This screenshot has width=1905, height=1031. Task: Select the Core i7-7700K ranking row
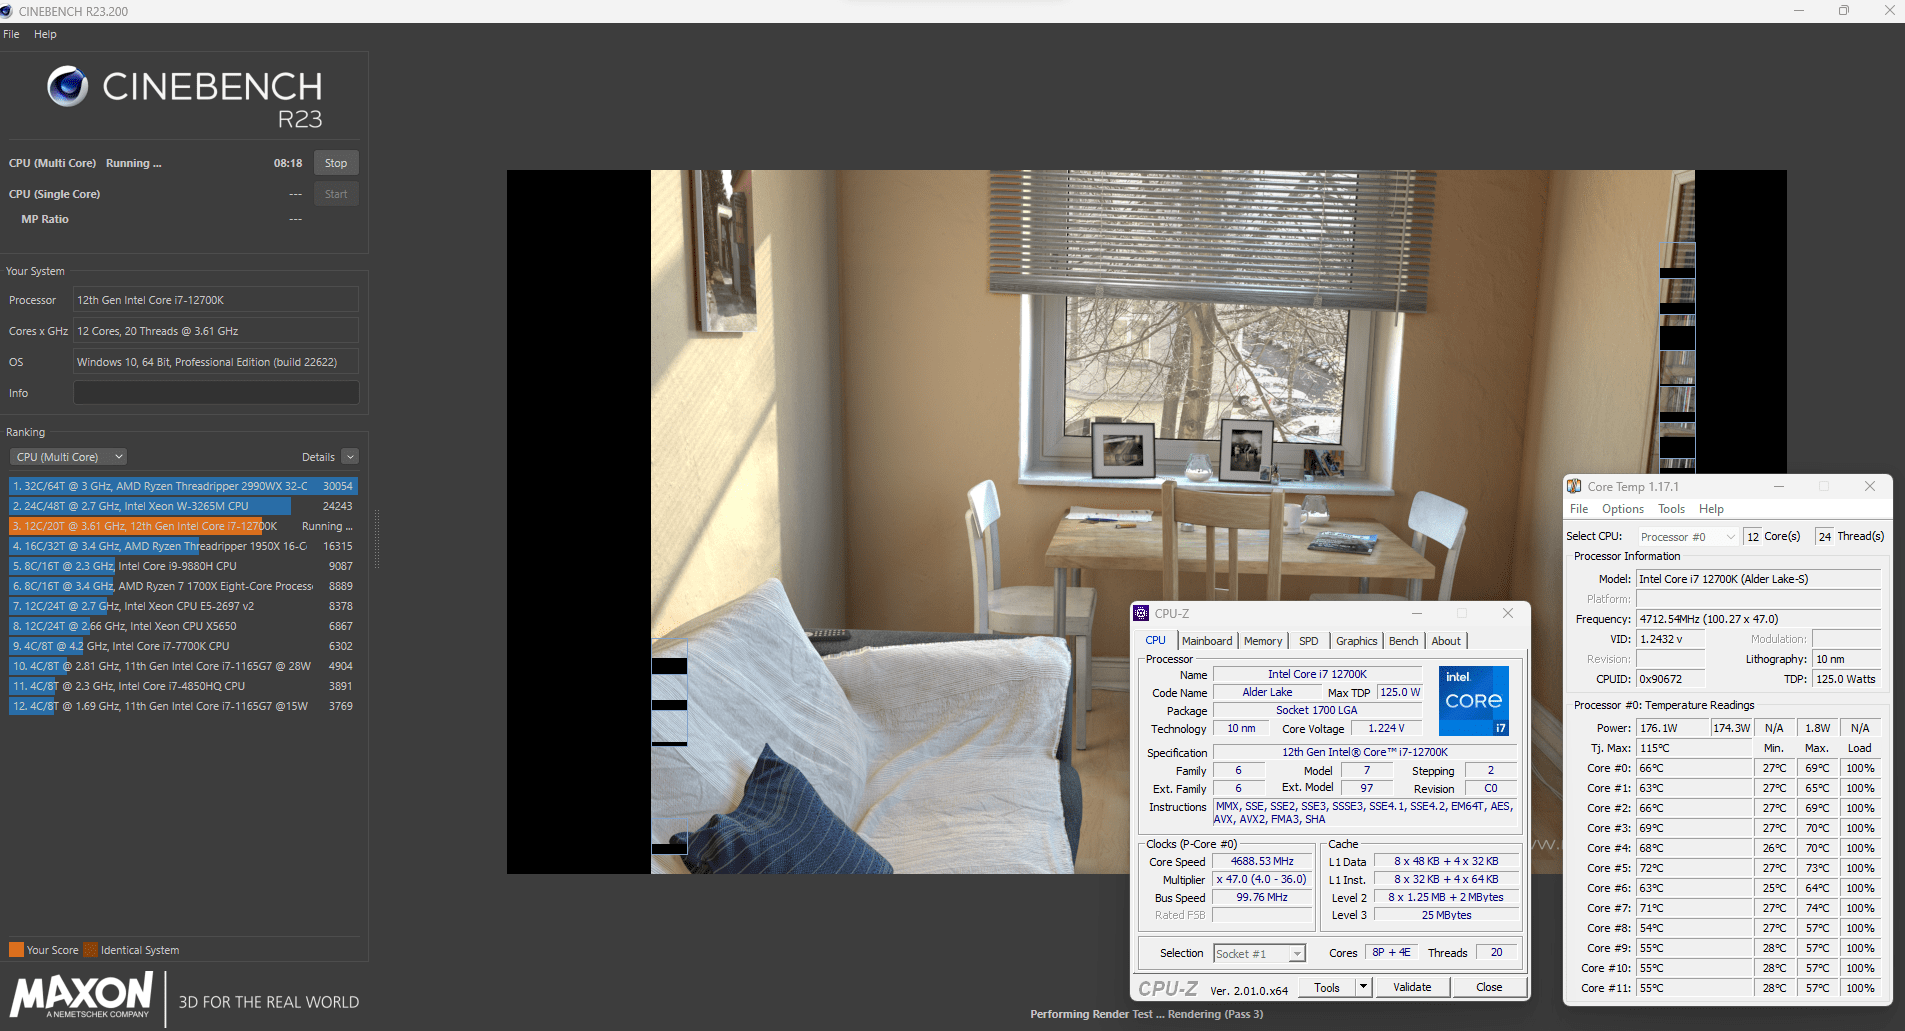tap(183, 646)
